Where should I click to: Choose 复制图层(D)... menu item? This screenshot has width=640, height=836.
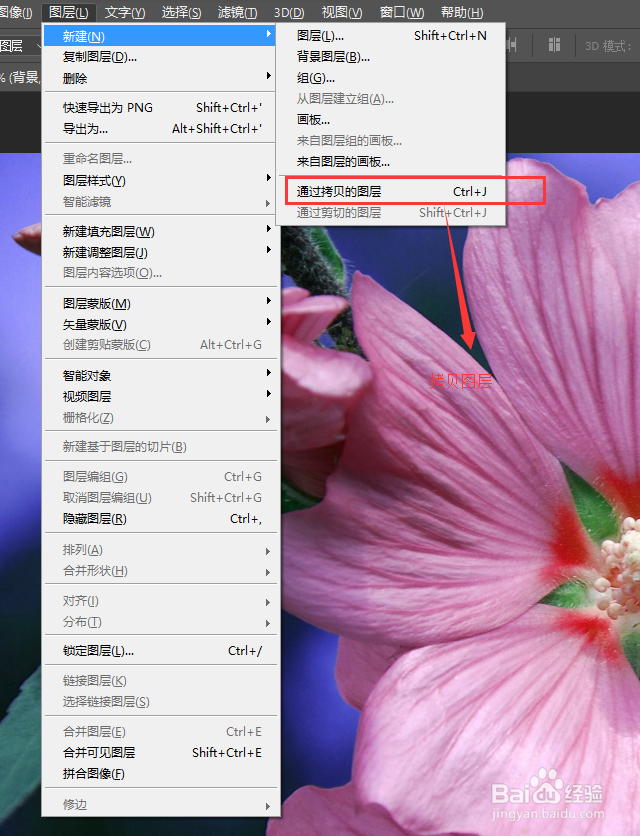(x=159, y=57)
